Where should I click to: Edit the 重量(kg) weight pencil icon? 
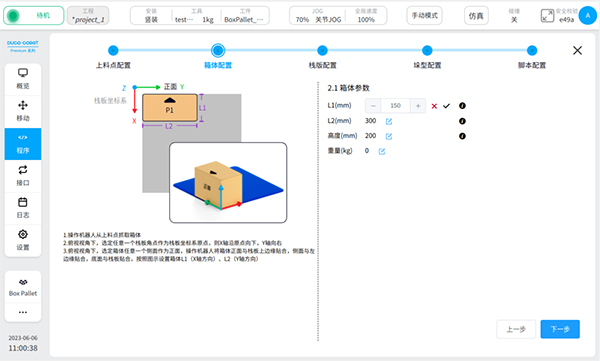coord(382,151)
